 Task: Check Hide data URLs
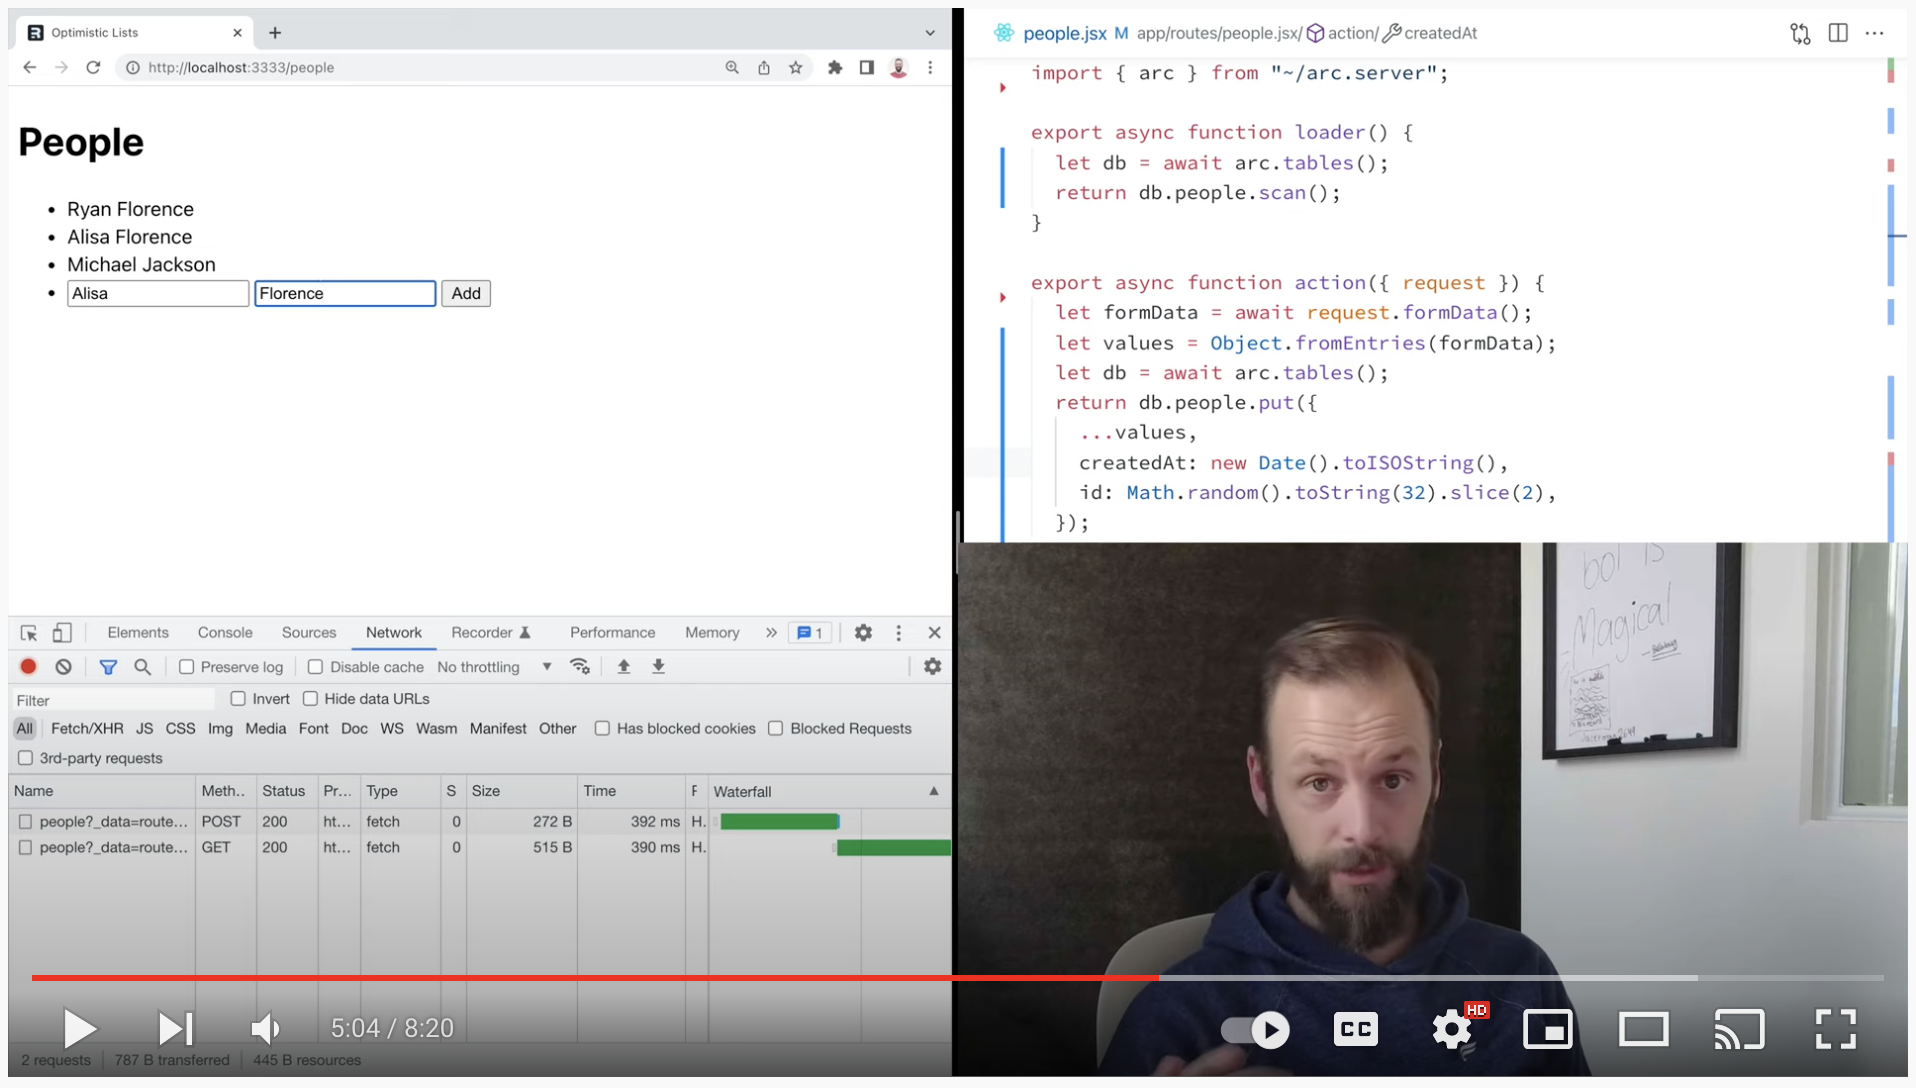[x=311, y=699]
